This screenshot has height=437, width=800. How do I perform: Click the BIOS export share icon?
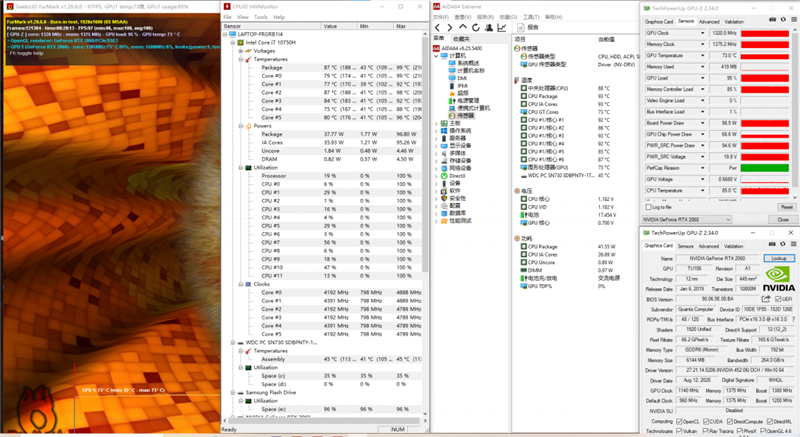[766, 299]
